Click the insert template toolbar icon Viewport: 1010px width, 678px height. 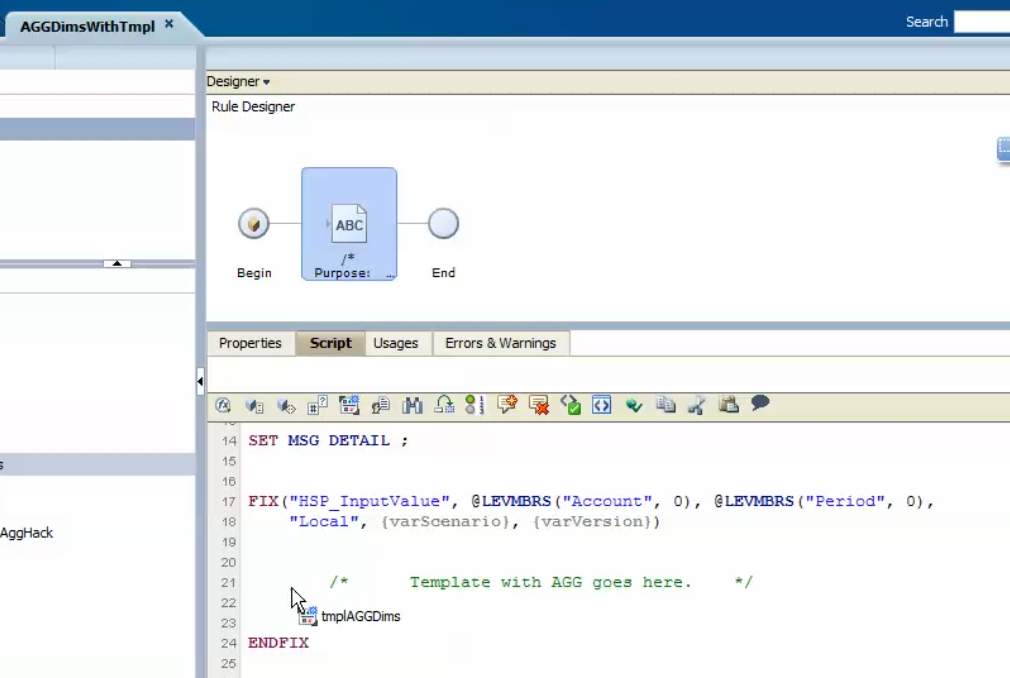click(349, 405)
